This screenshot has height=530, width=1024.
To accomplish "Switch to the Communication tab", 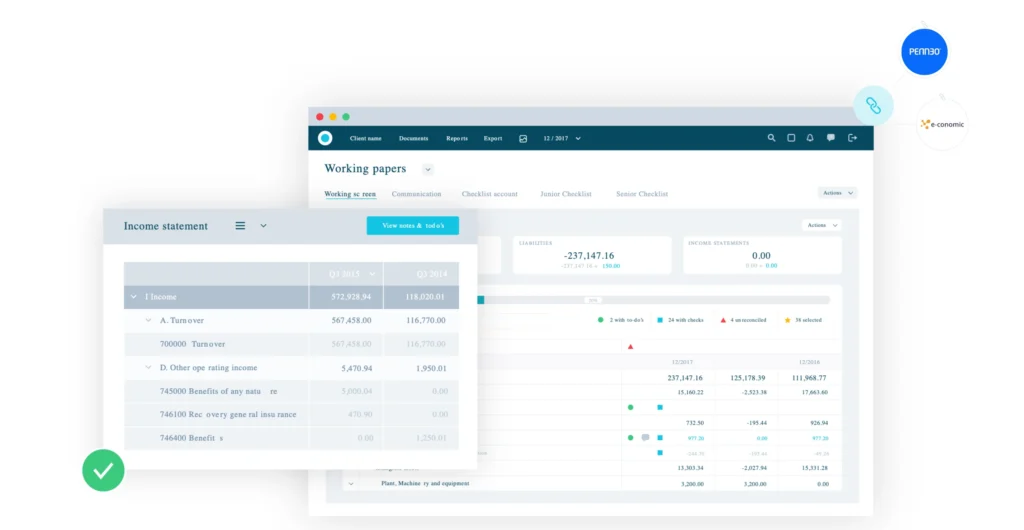I will click(416, 194).
